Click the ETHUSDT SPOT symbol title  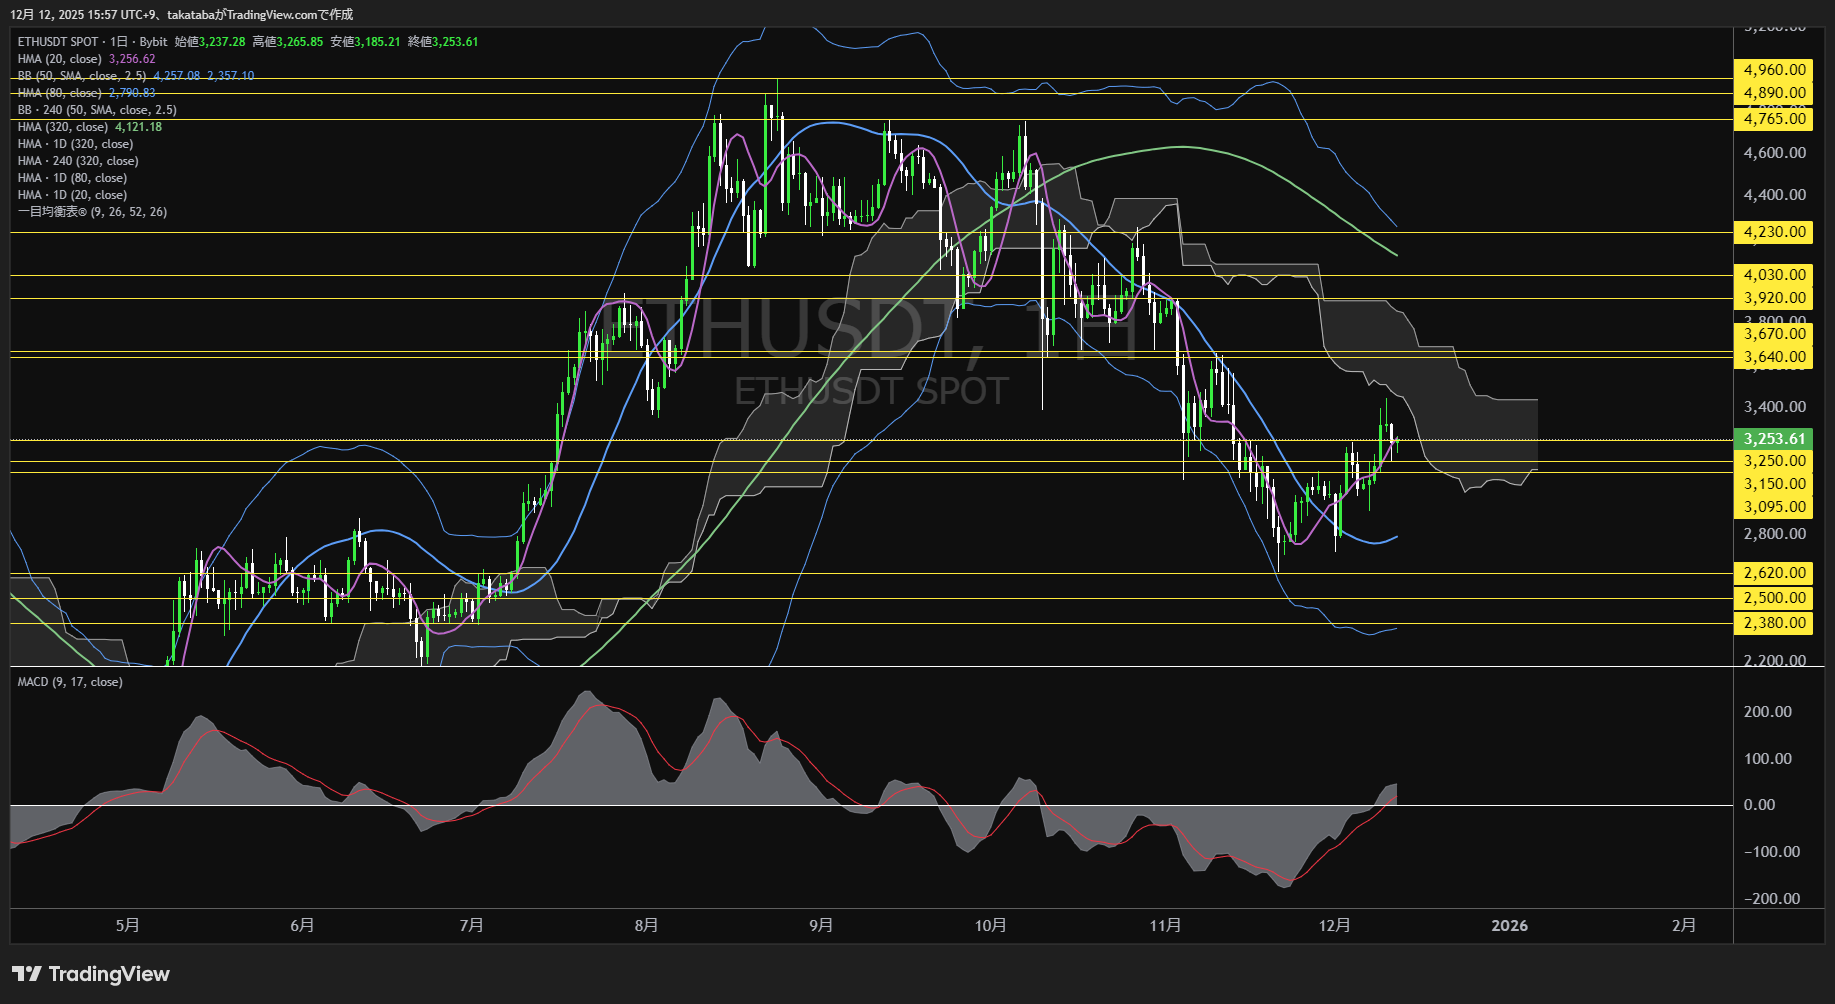tap(58, 42)
